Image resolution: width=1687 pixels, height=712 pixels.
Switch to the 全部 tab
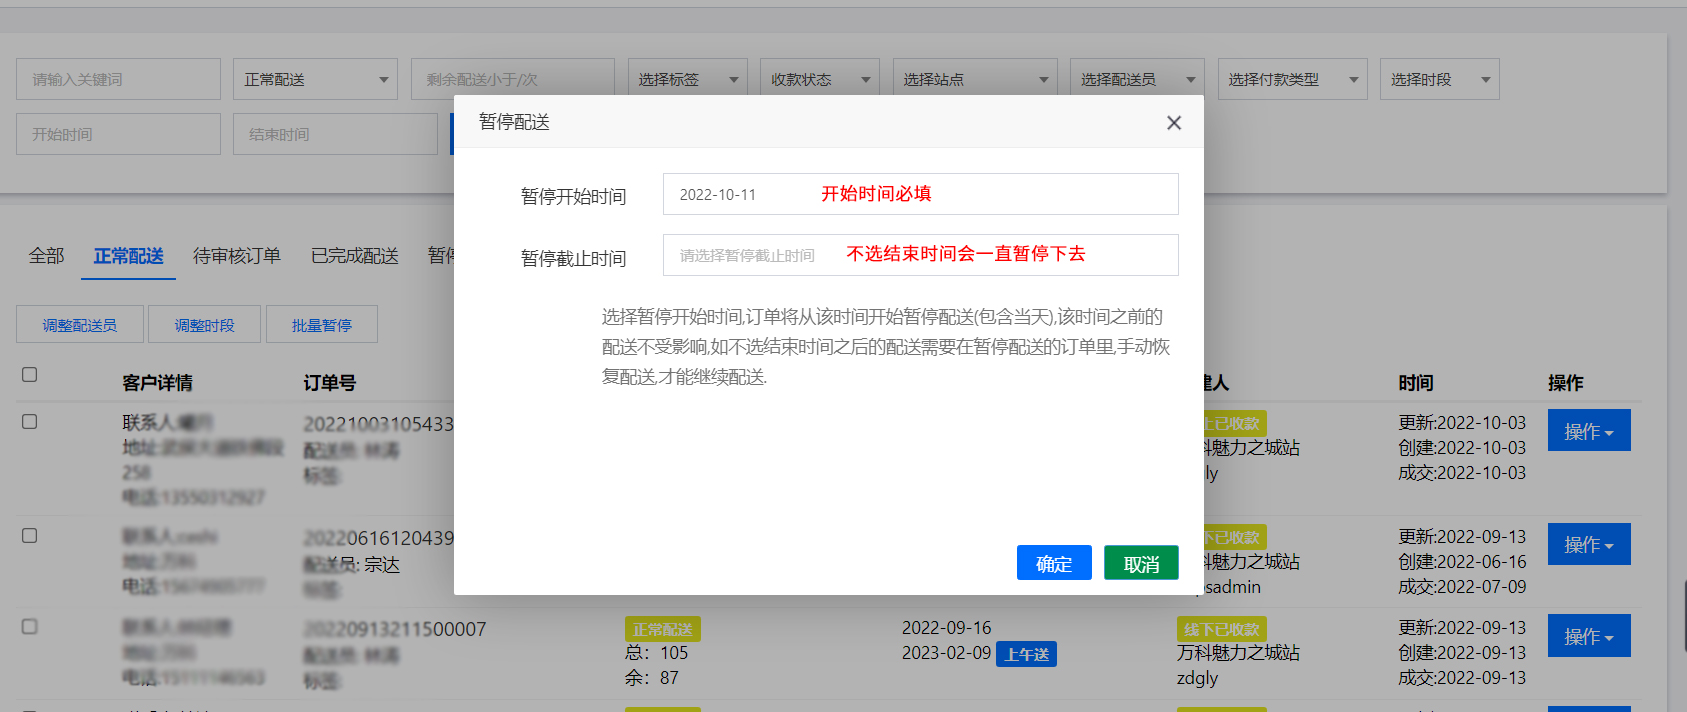click(46, 256)
